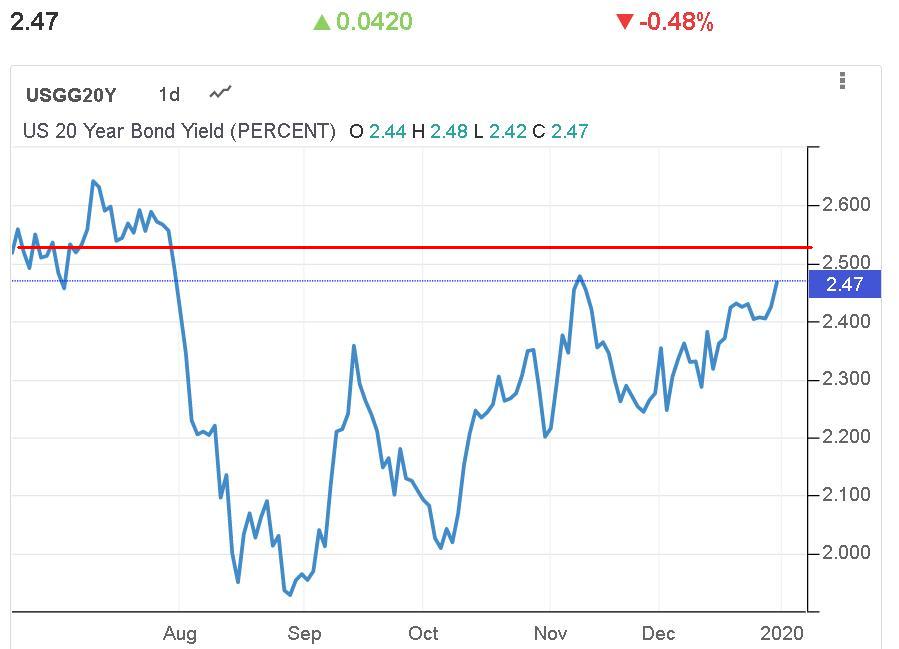Image resolution: width=899 pixels, height=649 pixels.
Task: Click the green up triangle indicator
Action: (x=321, y=22)
